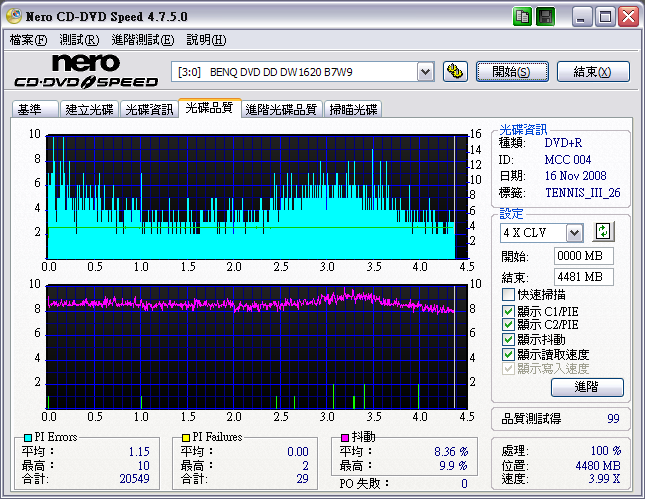
Task: Click the jitter maximum 9.9 %
Action: (x=453, y=466)
